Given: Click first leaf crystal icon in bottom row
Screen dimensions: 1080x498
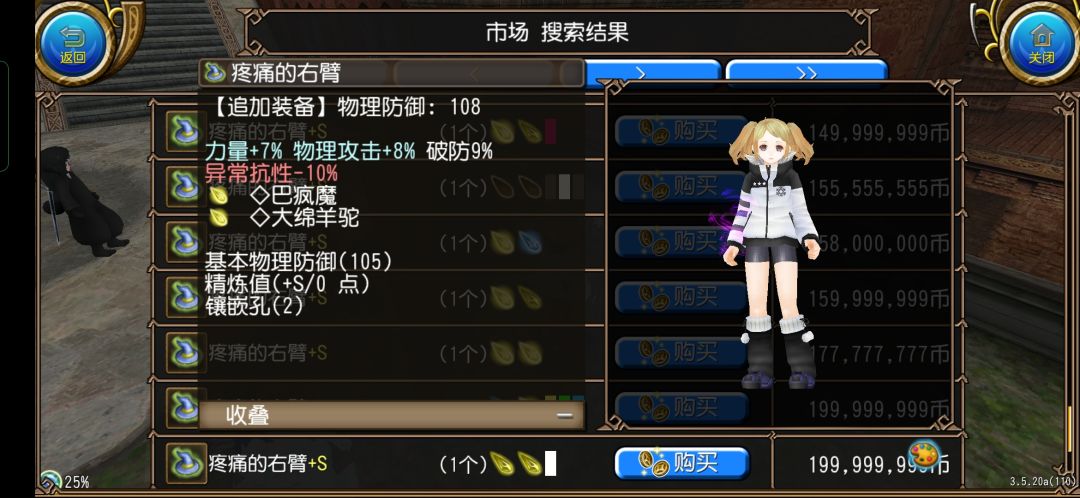Looking at the screenshot, I should 502,464.
